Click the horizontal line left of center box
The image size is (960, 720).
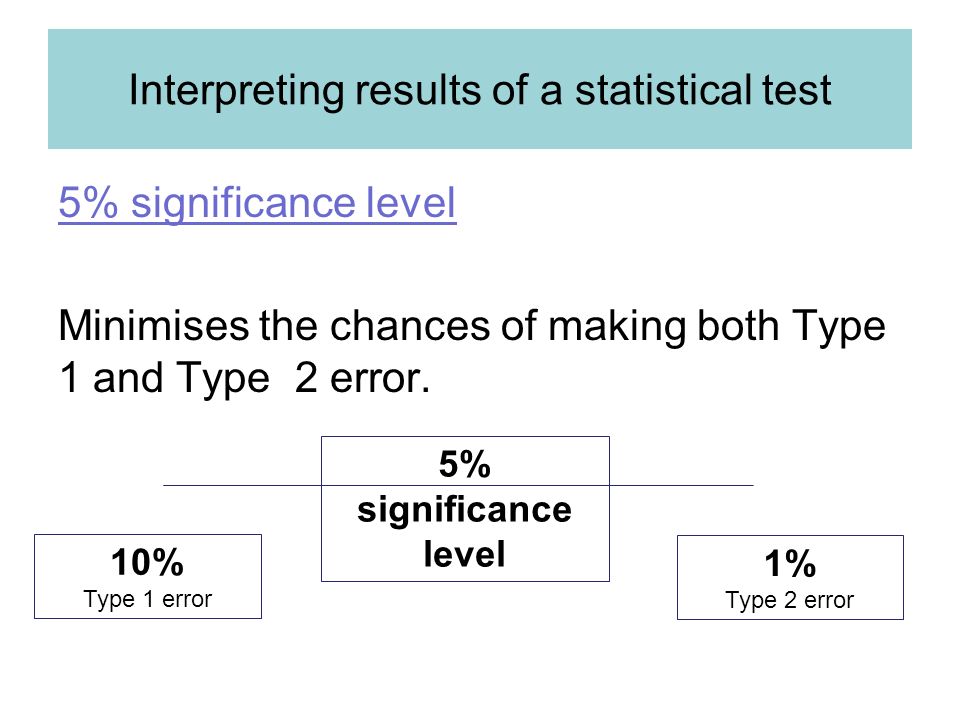242,485
